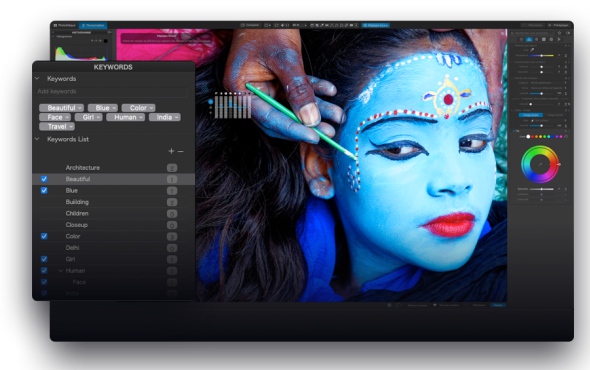Select the Building row in Keywords List
The height and width of the screenshot is (370, 590).
[x=114, y=202]
